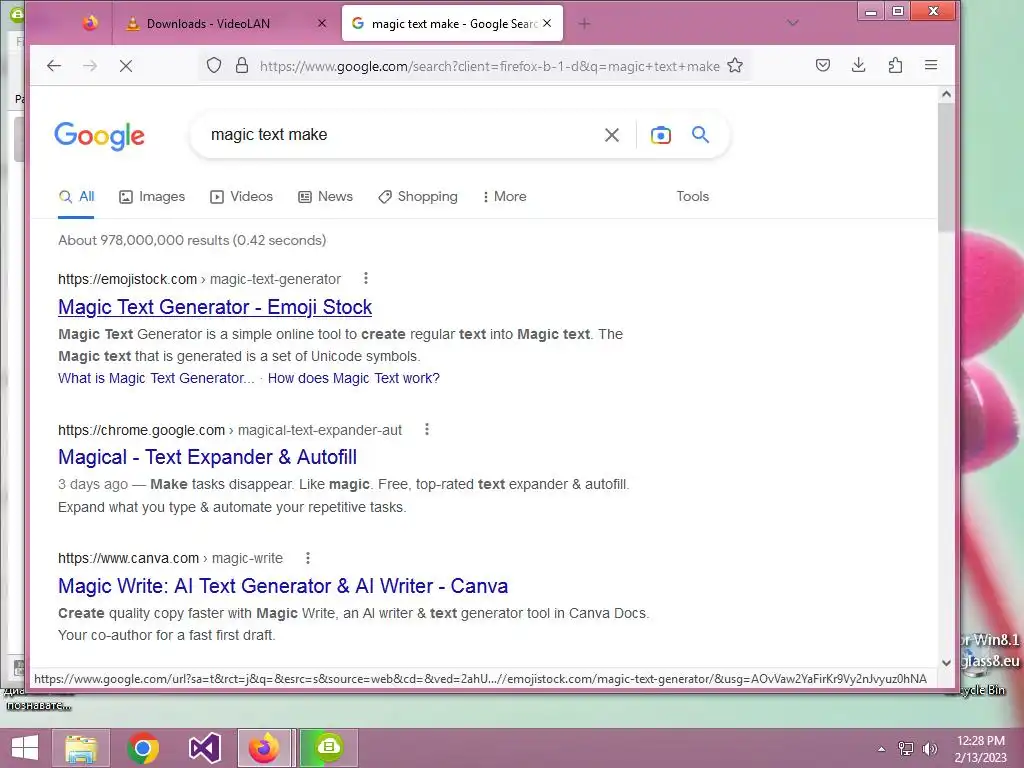Click the blue magnifier search button
This screenshot has height=768, width=1024.
pyautogui.click(x=701, y=135)
